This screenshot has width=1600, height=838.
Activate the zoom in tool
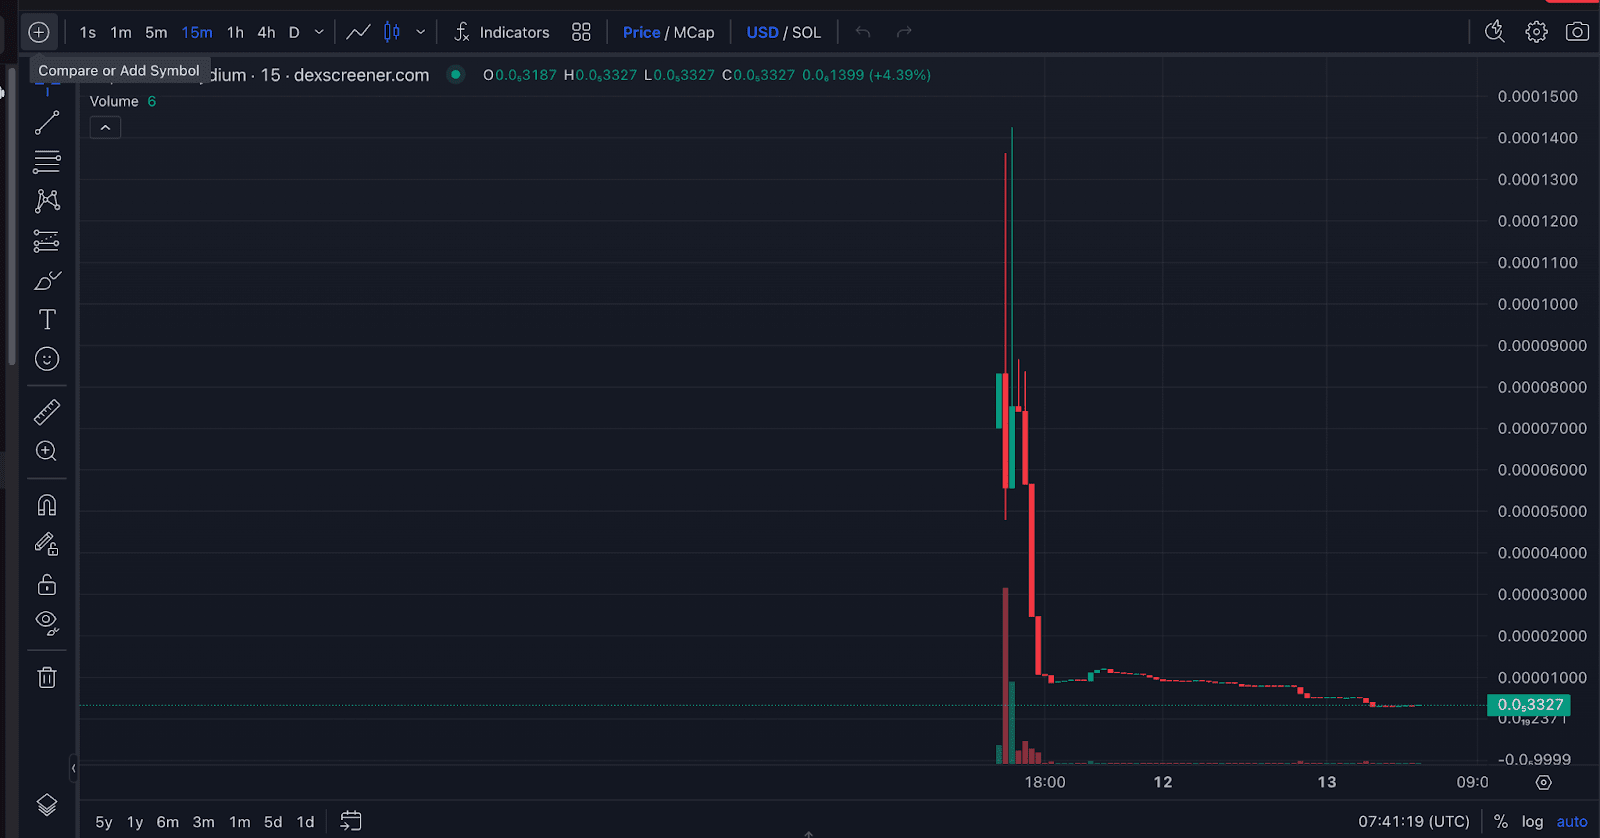[x=47, y=451]
